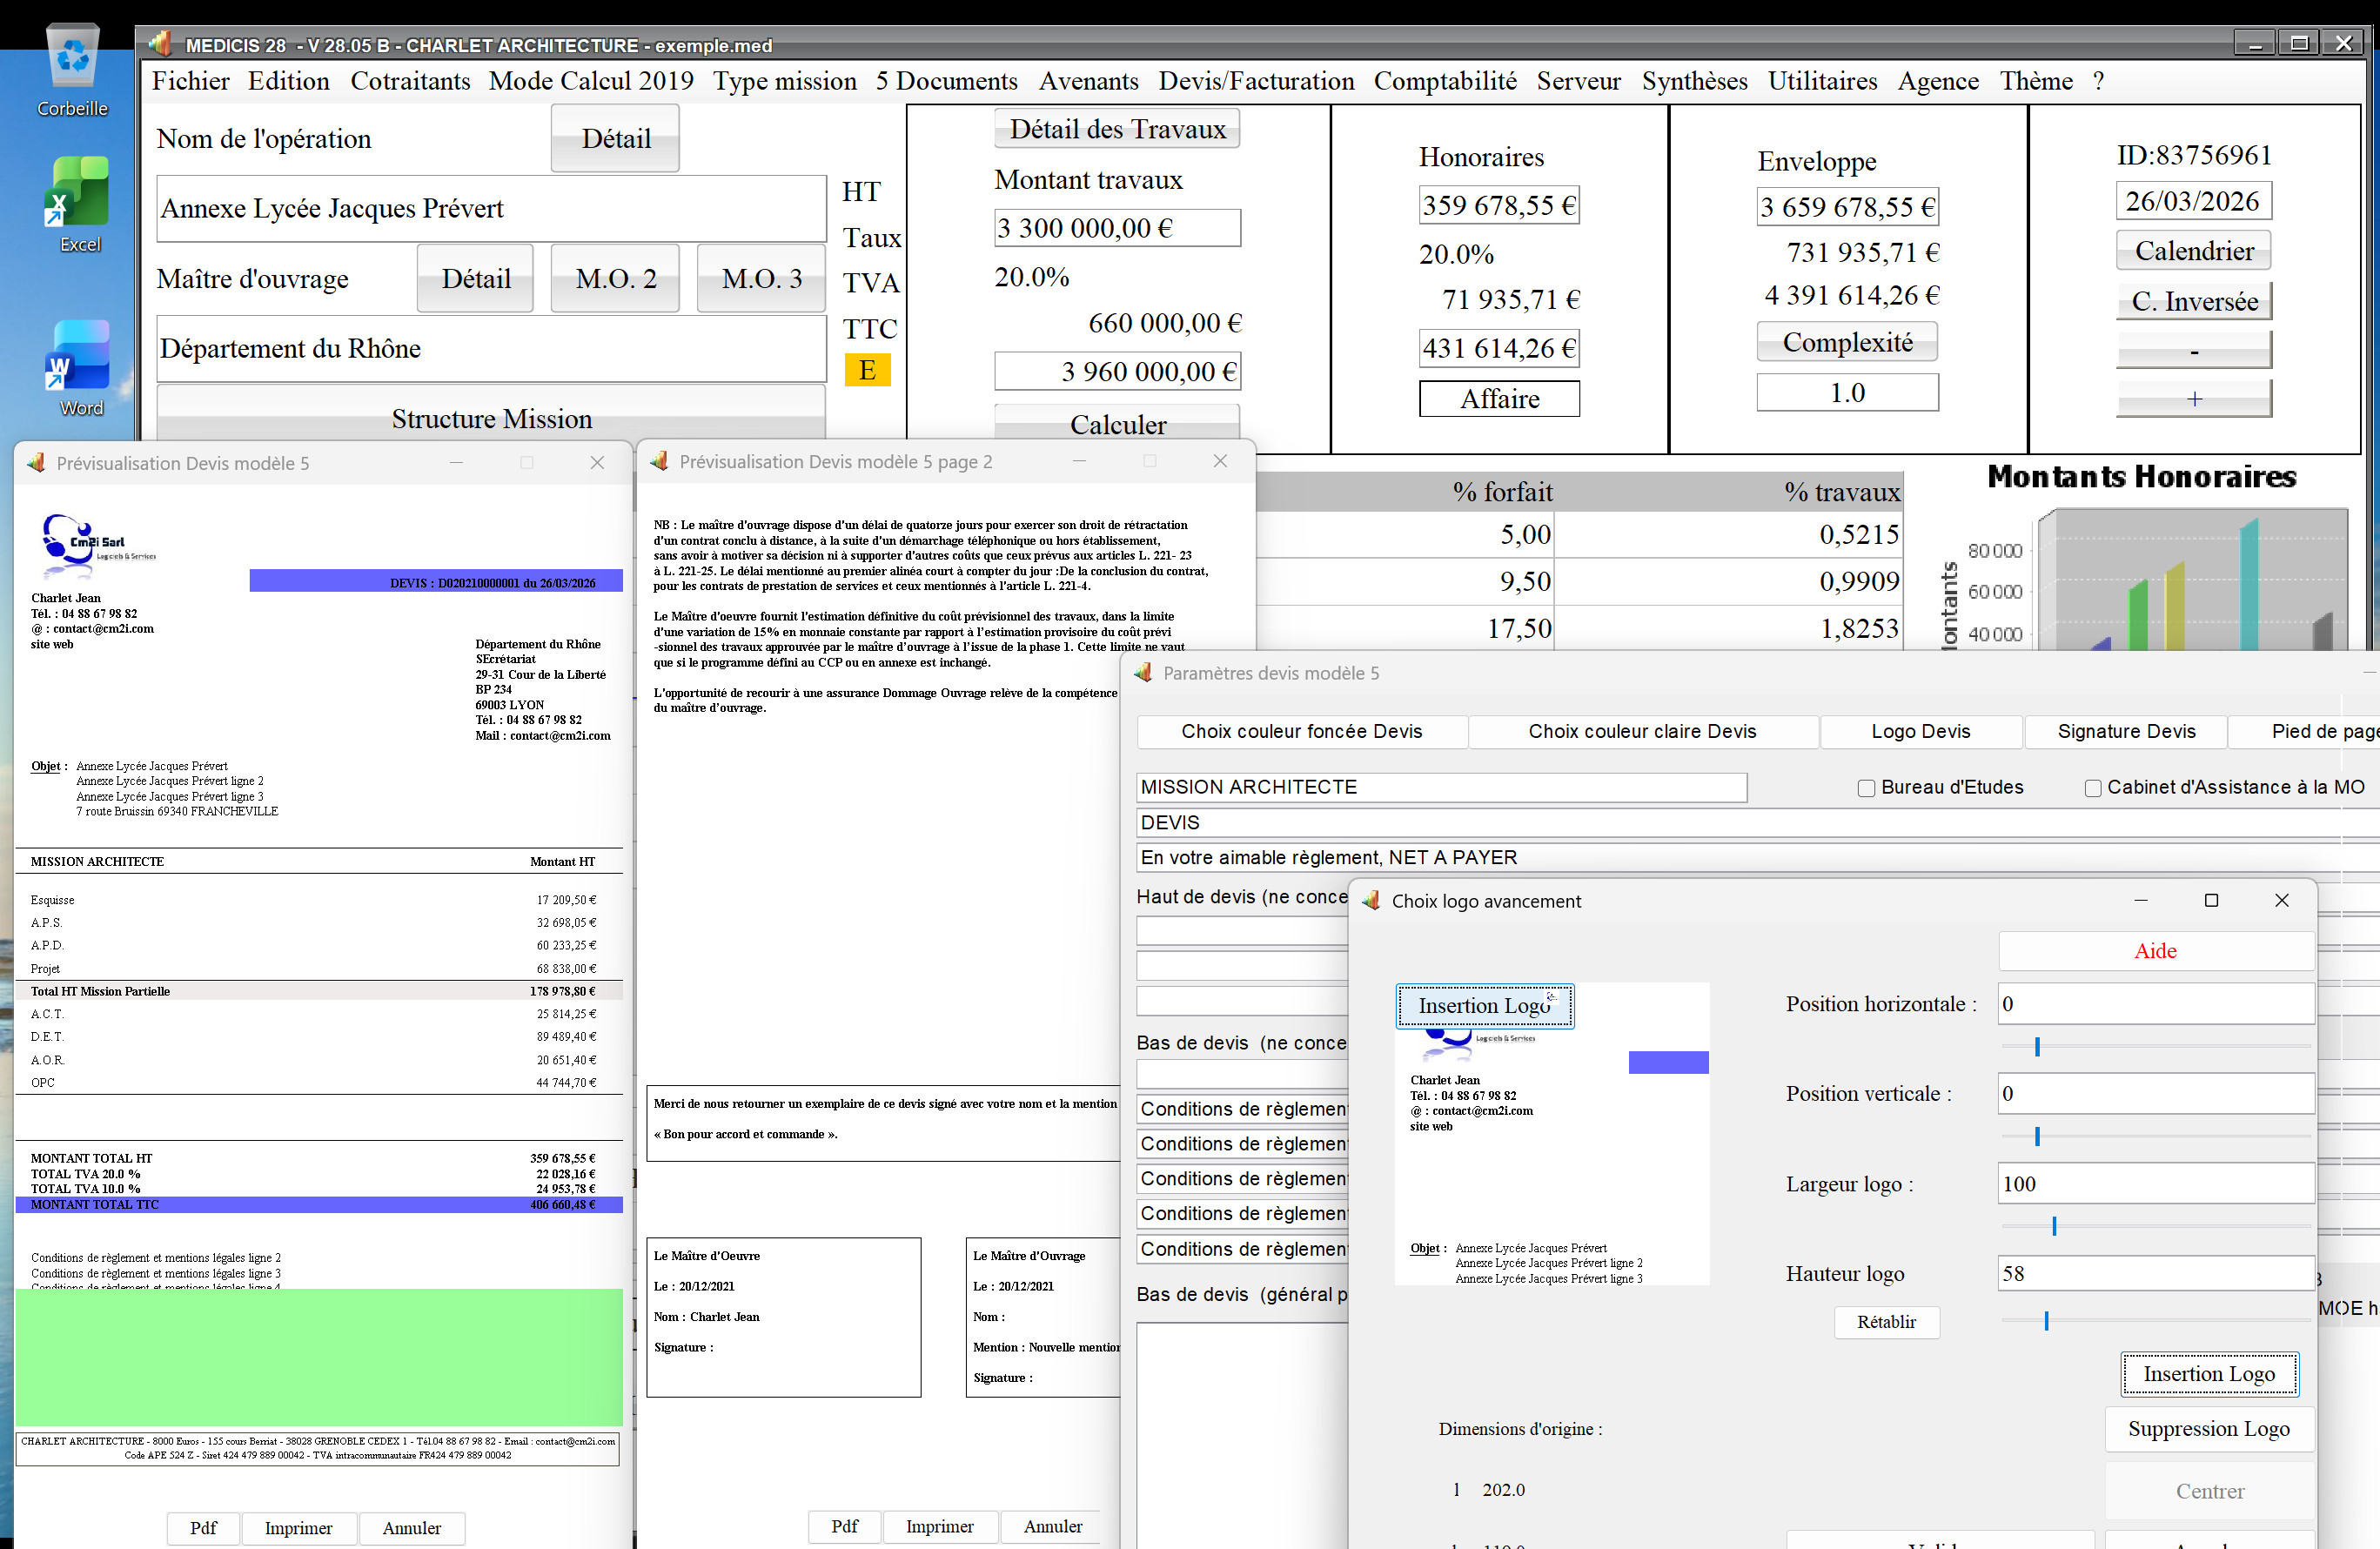The width and height of the screenshot is (2380, 1549).
Task: Tick the Cabinet d'Assistance à la MO checkbox
Action: (2092, 788)
